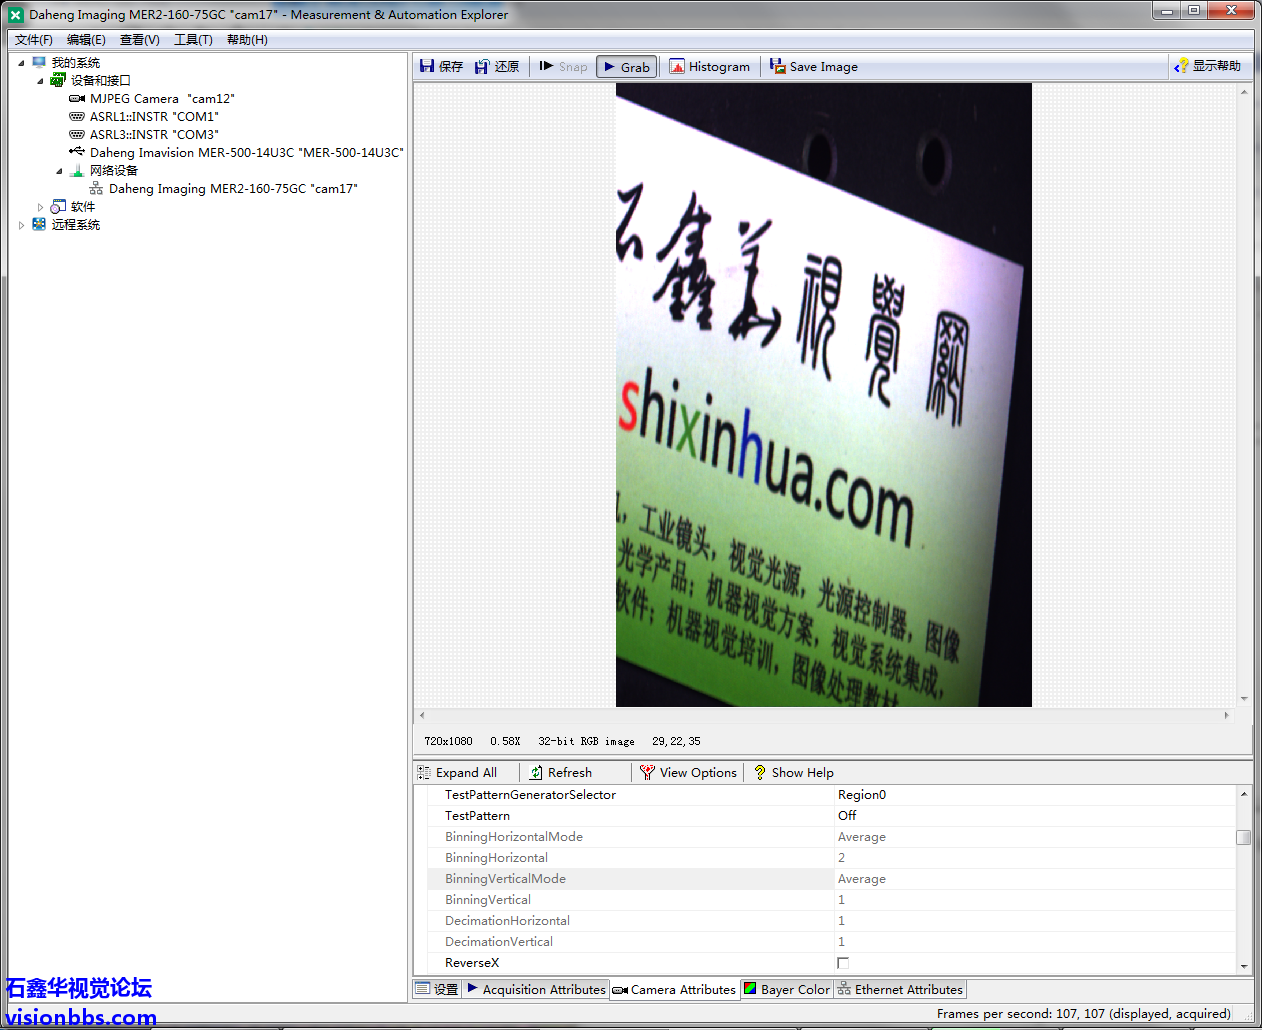Switch to Ethernet Attributes tab
The image size is (1262, 1030).
901,990
